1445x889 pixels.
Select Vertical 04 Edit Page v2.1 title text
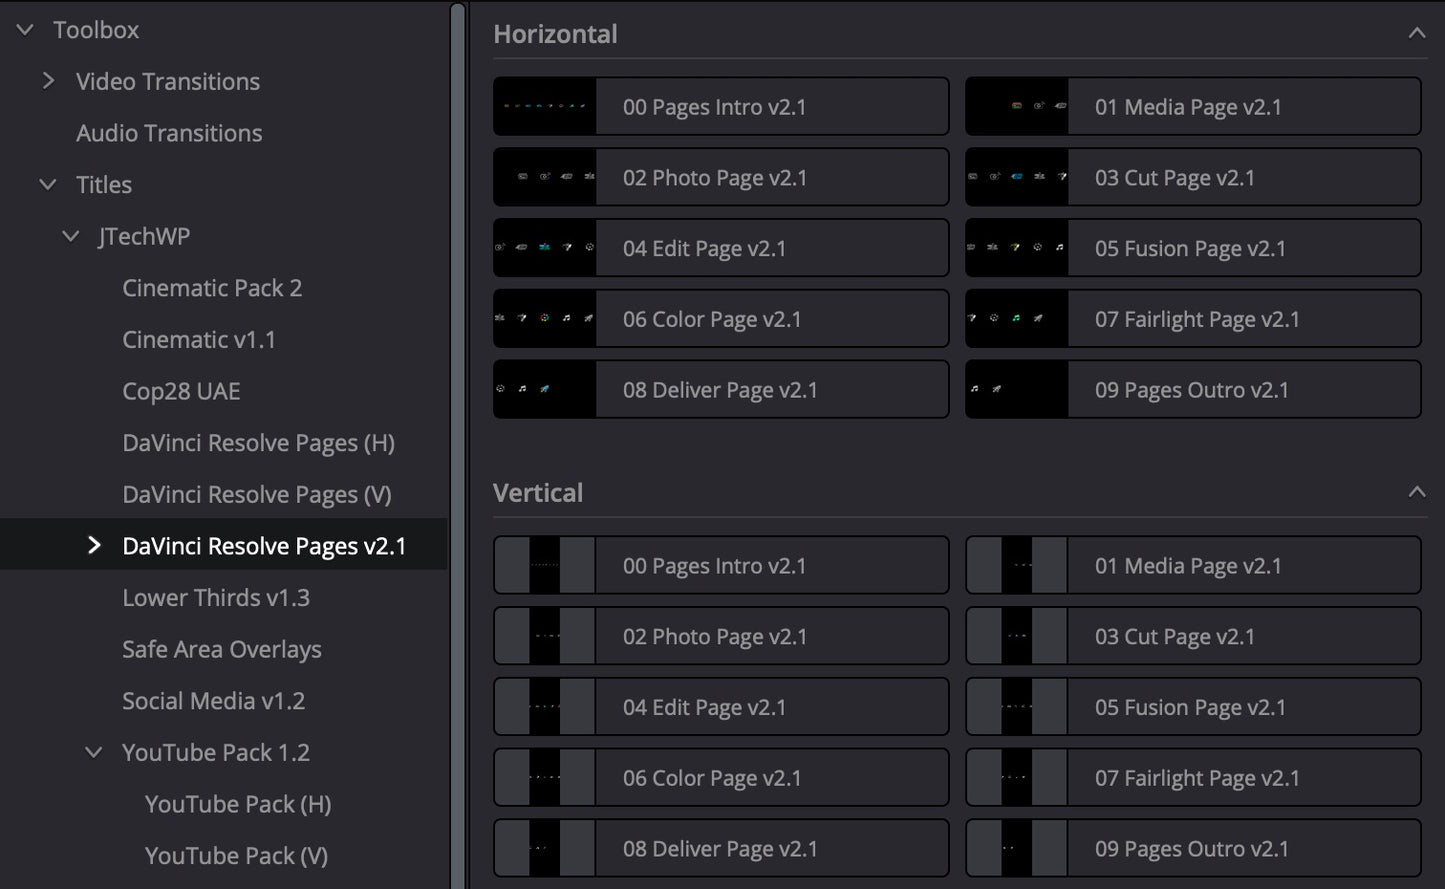click(704, 708)
